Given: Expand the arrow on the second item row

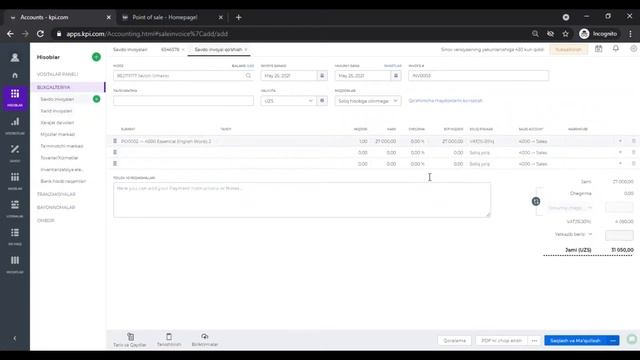Looking at the screenshot, I should click(620, 152).
